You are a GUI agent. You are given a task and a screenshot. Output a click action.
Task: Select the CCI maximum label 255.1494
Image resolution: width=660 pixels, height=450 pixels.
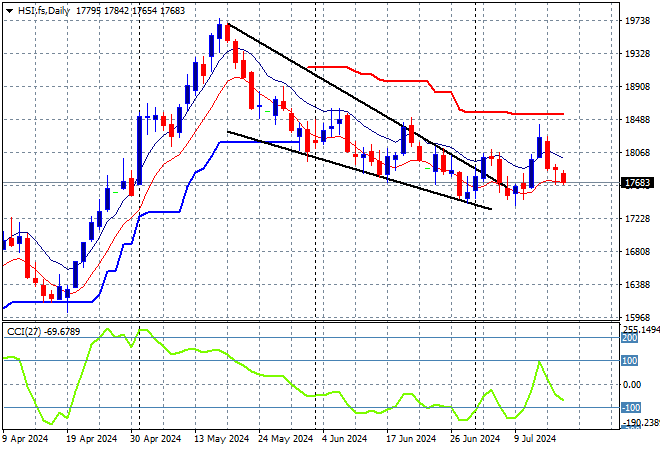point(641,329)
